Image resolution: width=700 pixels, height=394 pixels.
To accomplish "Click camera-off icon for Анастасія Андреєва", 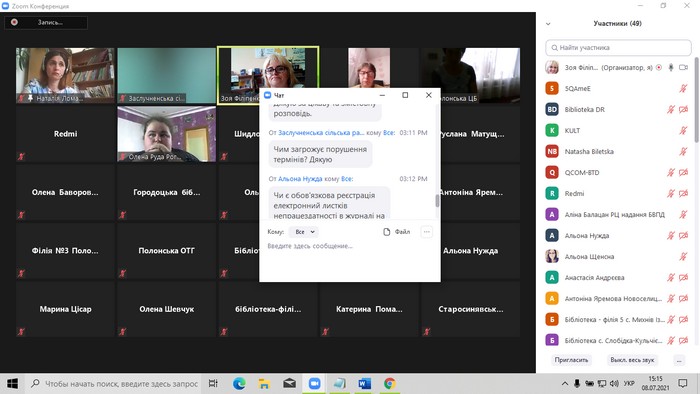I will coord(683,277).
